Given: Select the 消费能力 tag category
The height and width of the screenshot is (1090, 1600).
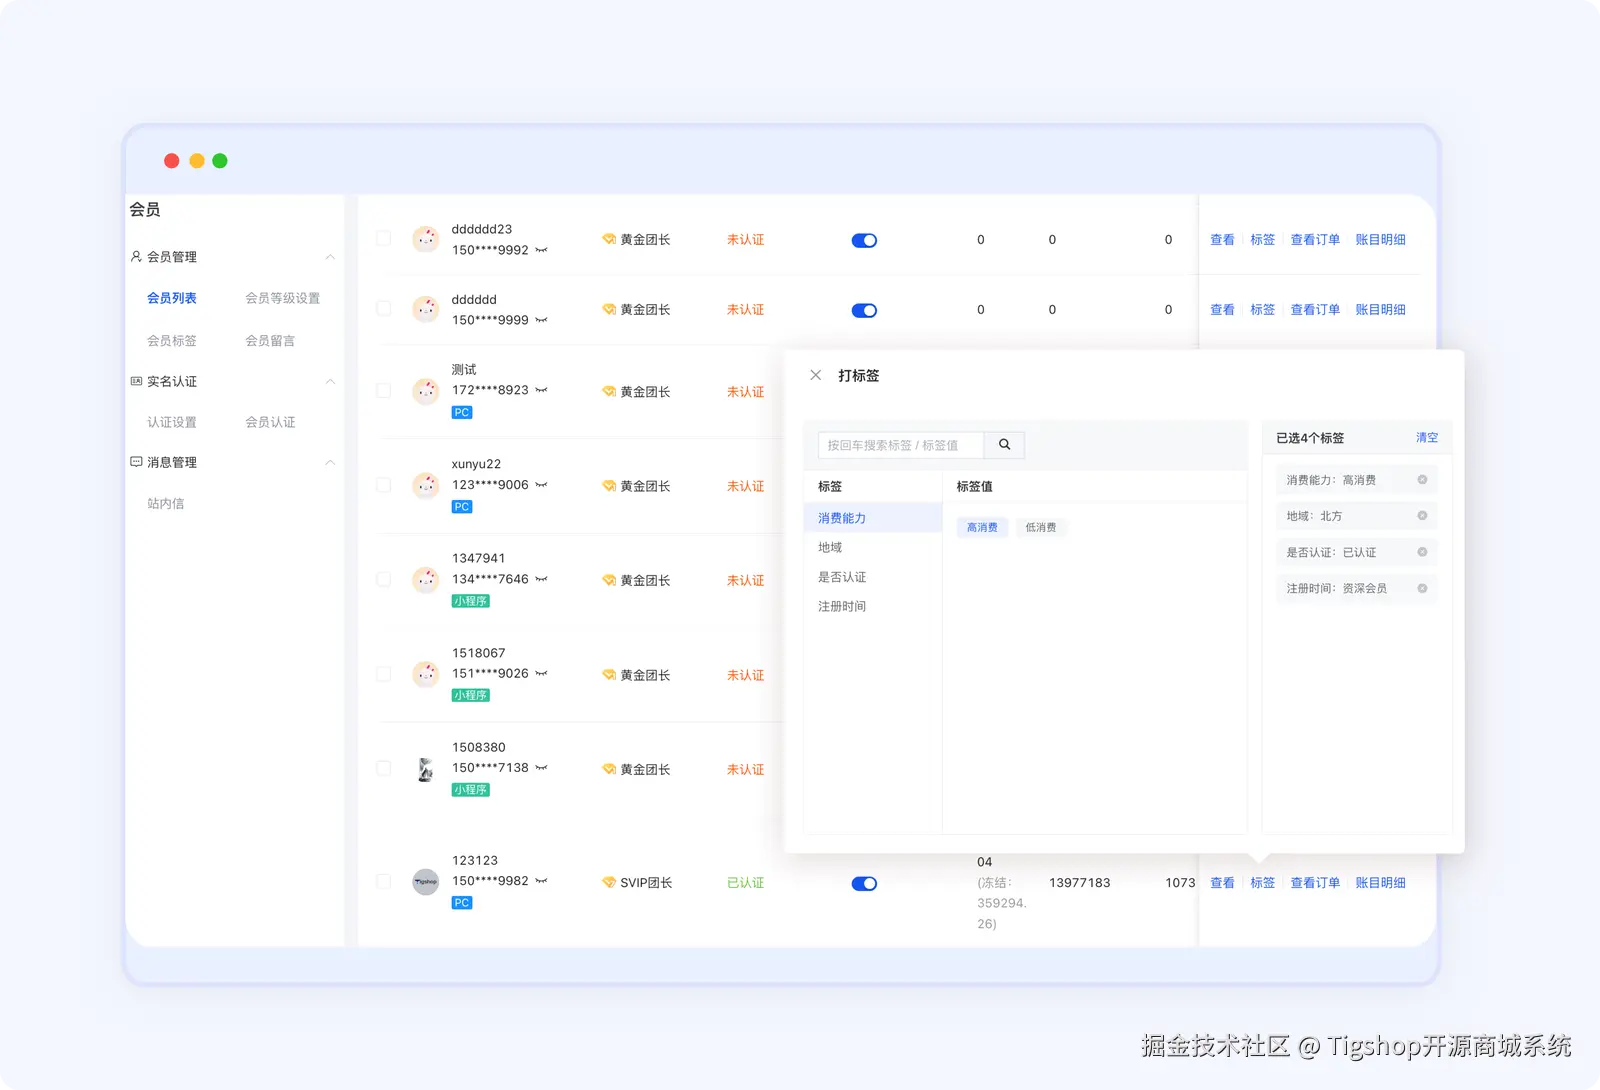Looking at the screenshot, I should tap(873, 518).
